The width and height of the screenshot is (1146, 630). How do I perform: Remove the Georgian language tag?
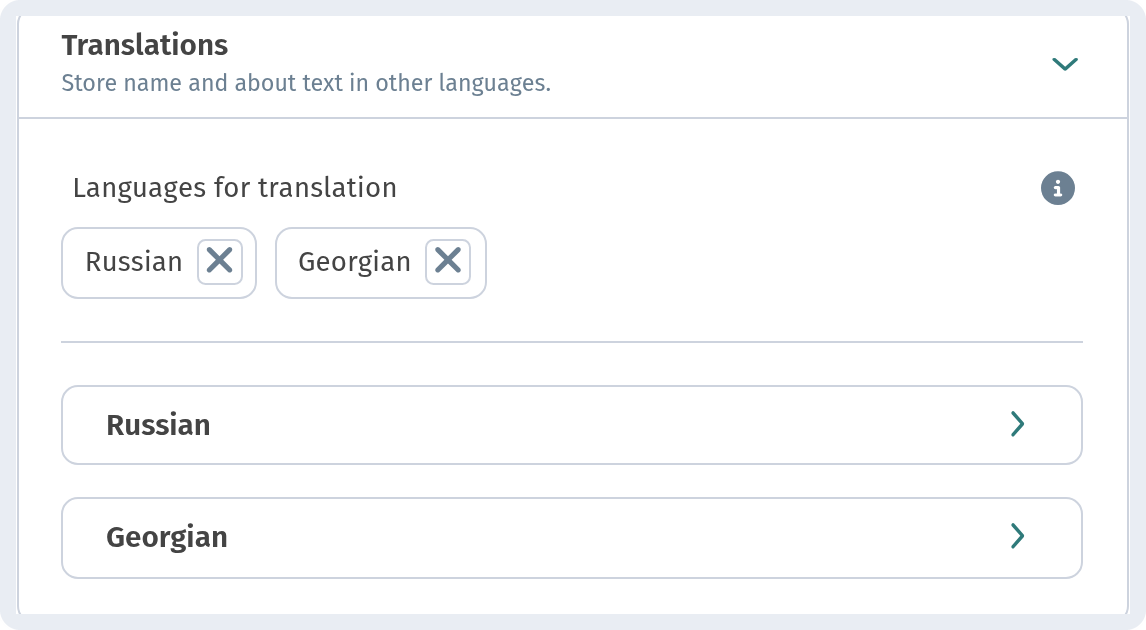pos(448,261)
